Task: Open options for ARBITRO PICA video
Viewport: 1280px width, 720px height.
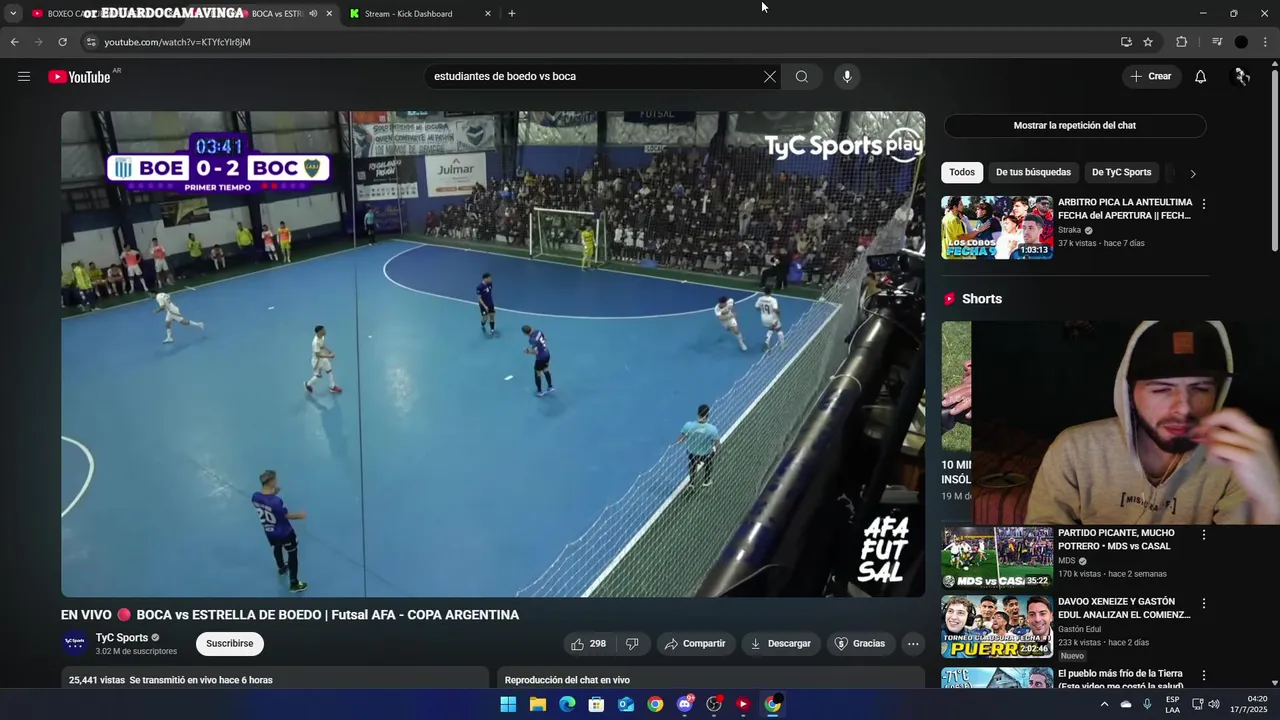Action: (1203, 204)
